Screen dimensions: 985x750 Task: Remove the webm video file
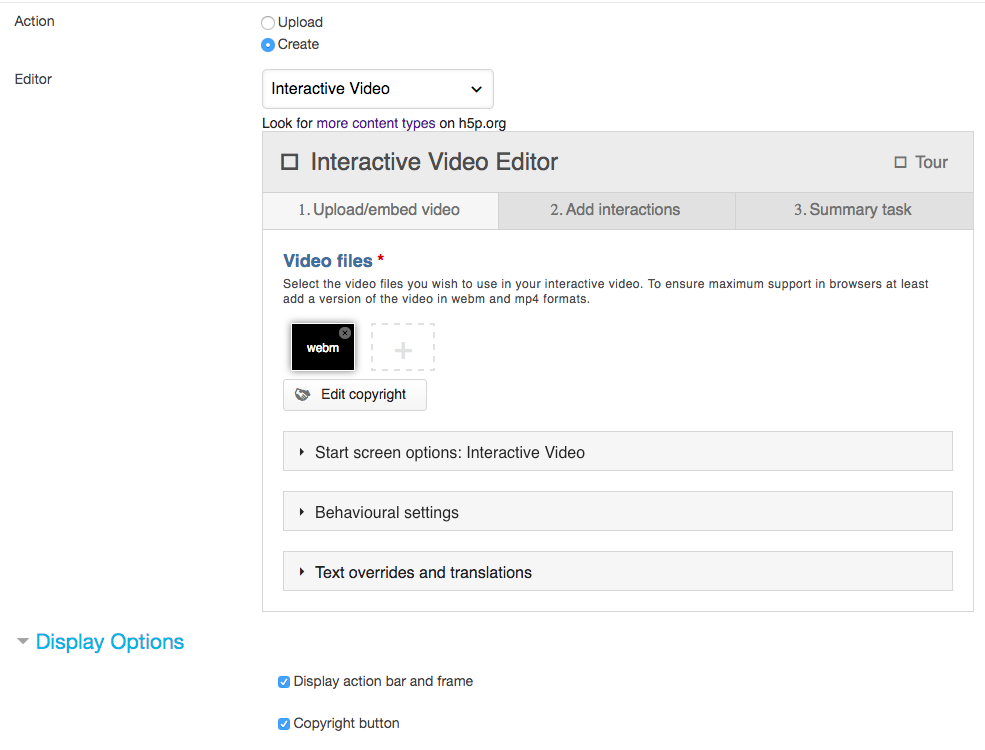click(345, 333)
